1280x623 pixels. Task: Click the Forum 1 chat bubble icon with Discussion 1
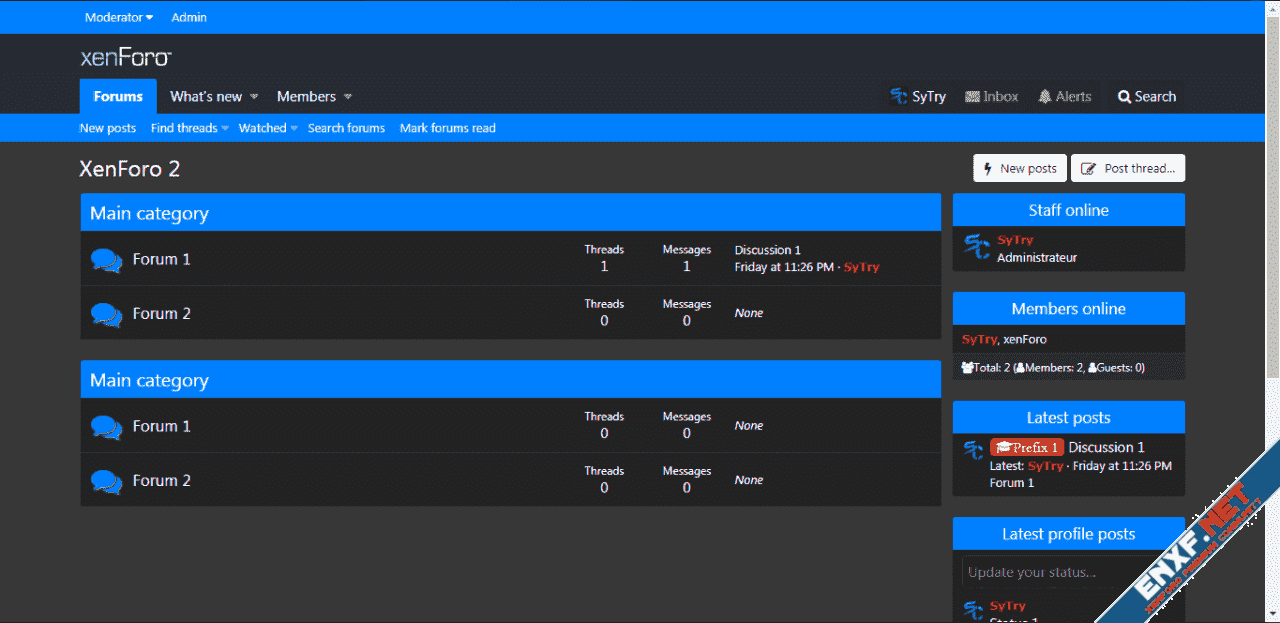tap(106, 260)
